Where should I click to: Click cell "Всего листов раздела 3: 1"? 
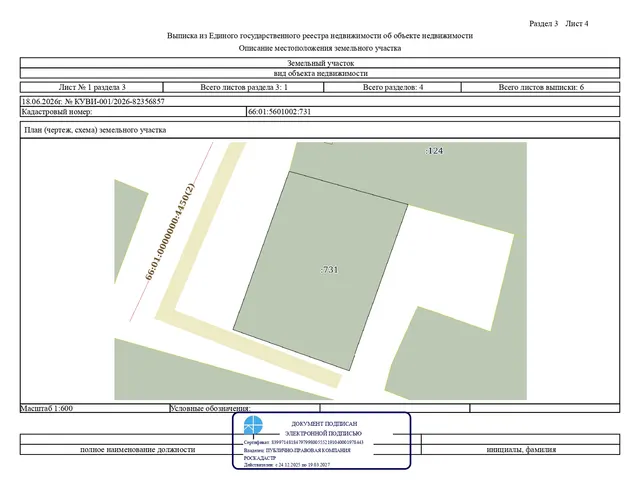coord(244,87)
